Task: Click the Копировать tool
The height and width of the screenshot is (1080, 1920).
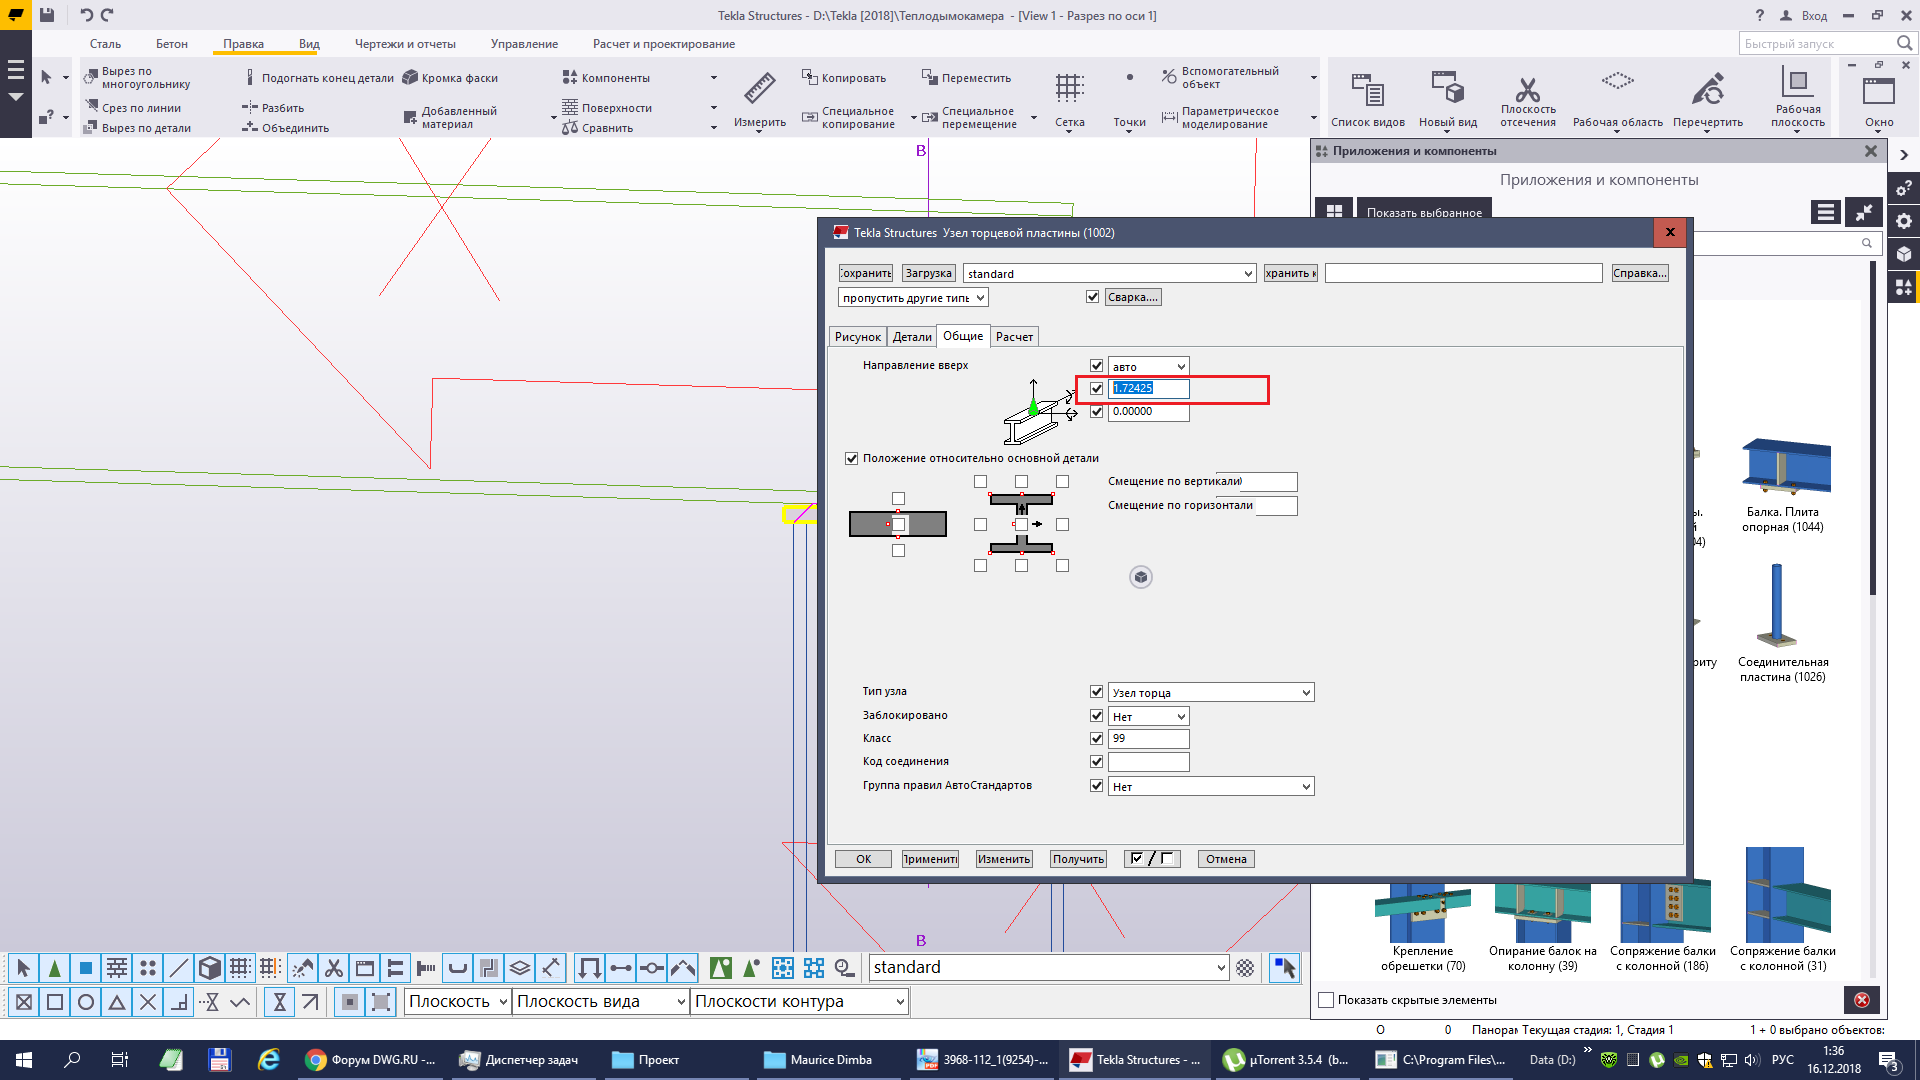Action: 844,78
